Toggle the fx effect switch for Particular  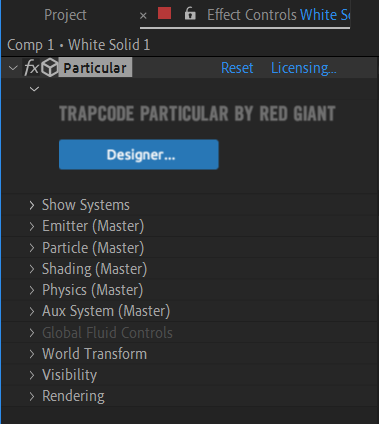point(31,68)
